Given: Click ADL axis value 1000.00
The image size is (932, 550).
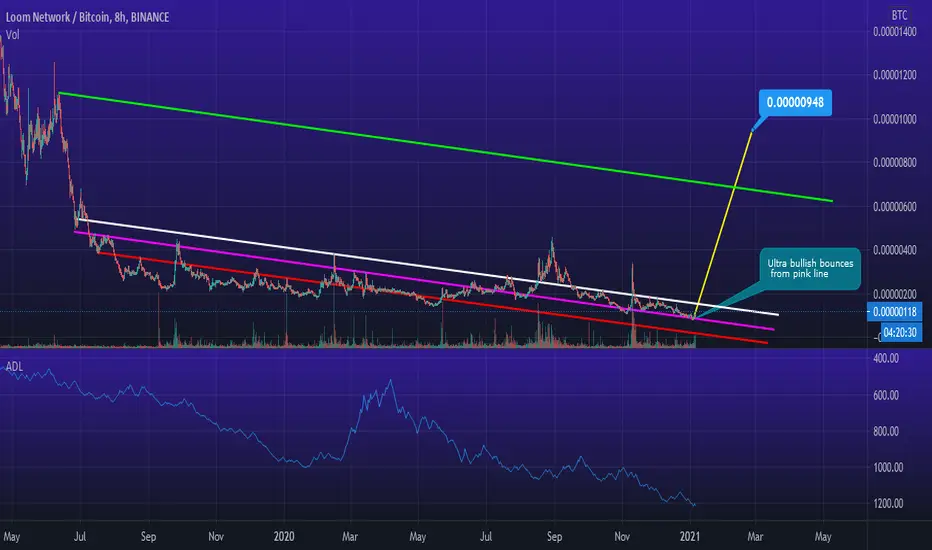Looking at the screenshot, I should point(888,468).
